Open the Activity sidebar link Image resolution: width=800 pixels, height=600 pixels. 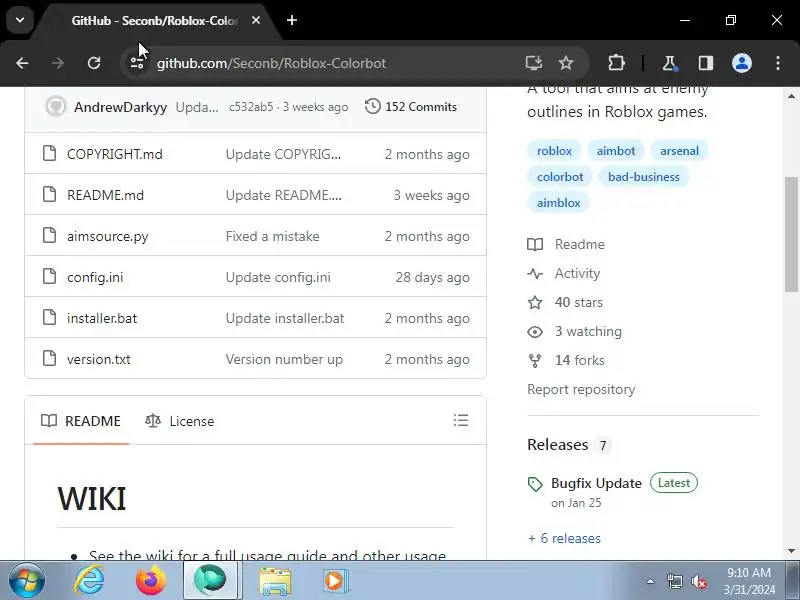pos(564,273)
